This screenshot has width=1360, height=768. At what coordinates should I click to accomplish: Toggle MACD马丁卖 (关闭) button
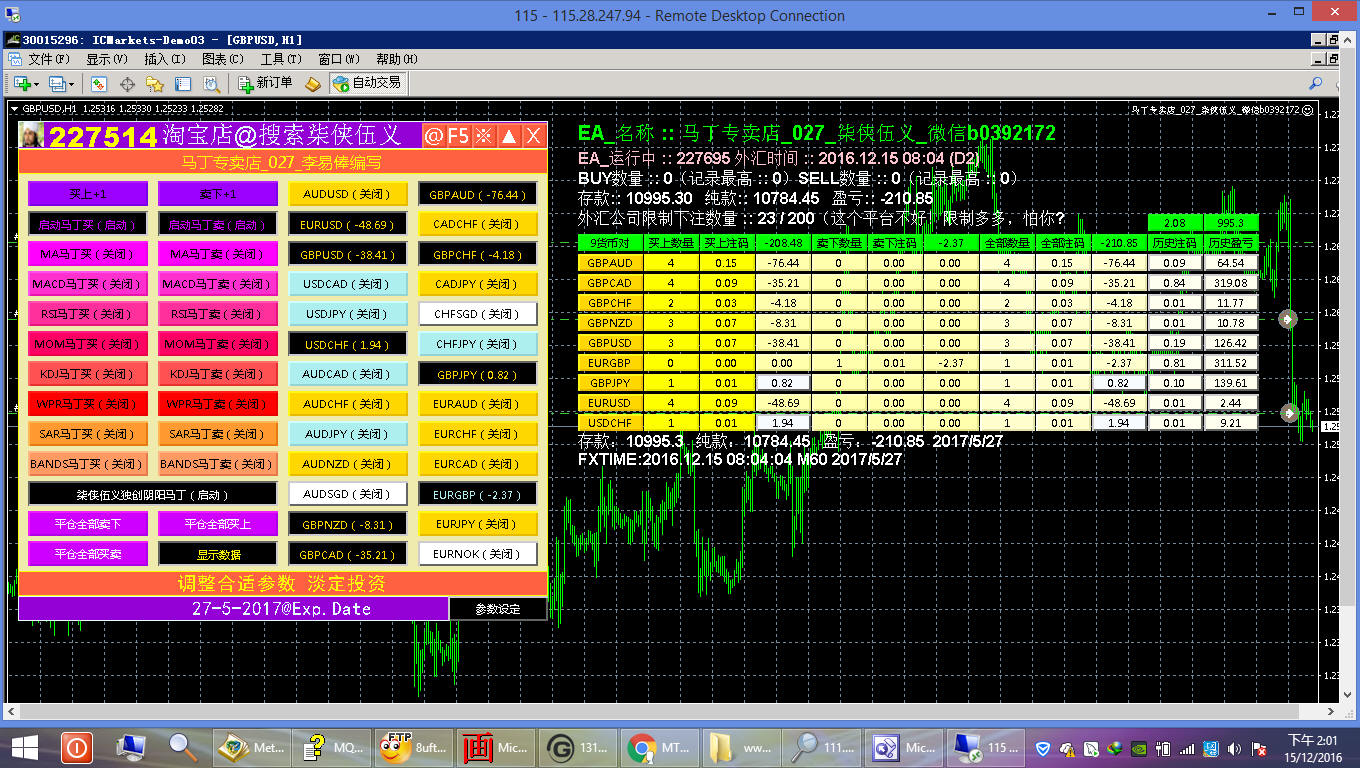217,284
